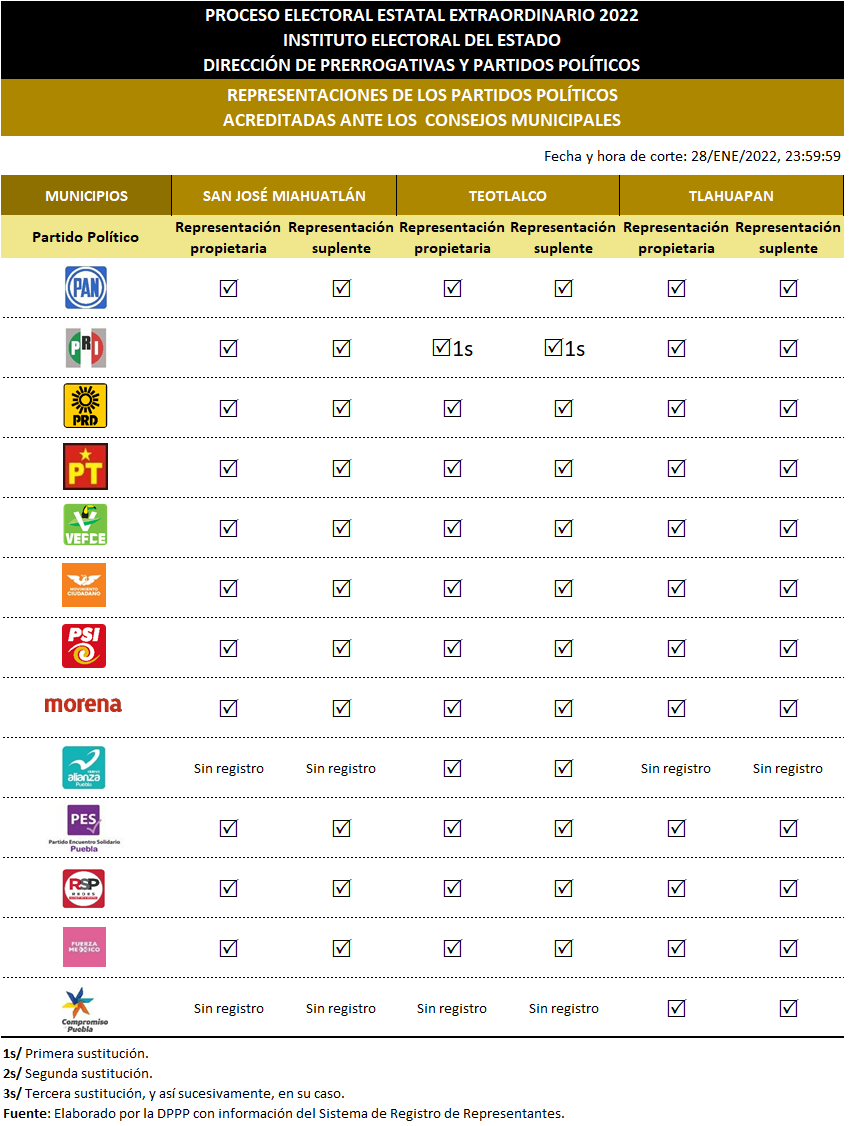
Task: Select the TEOTLALCO column header
Action: point(508,195)
